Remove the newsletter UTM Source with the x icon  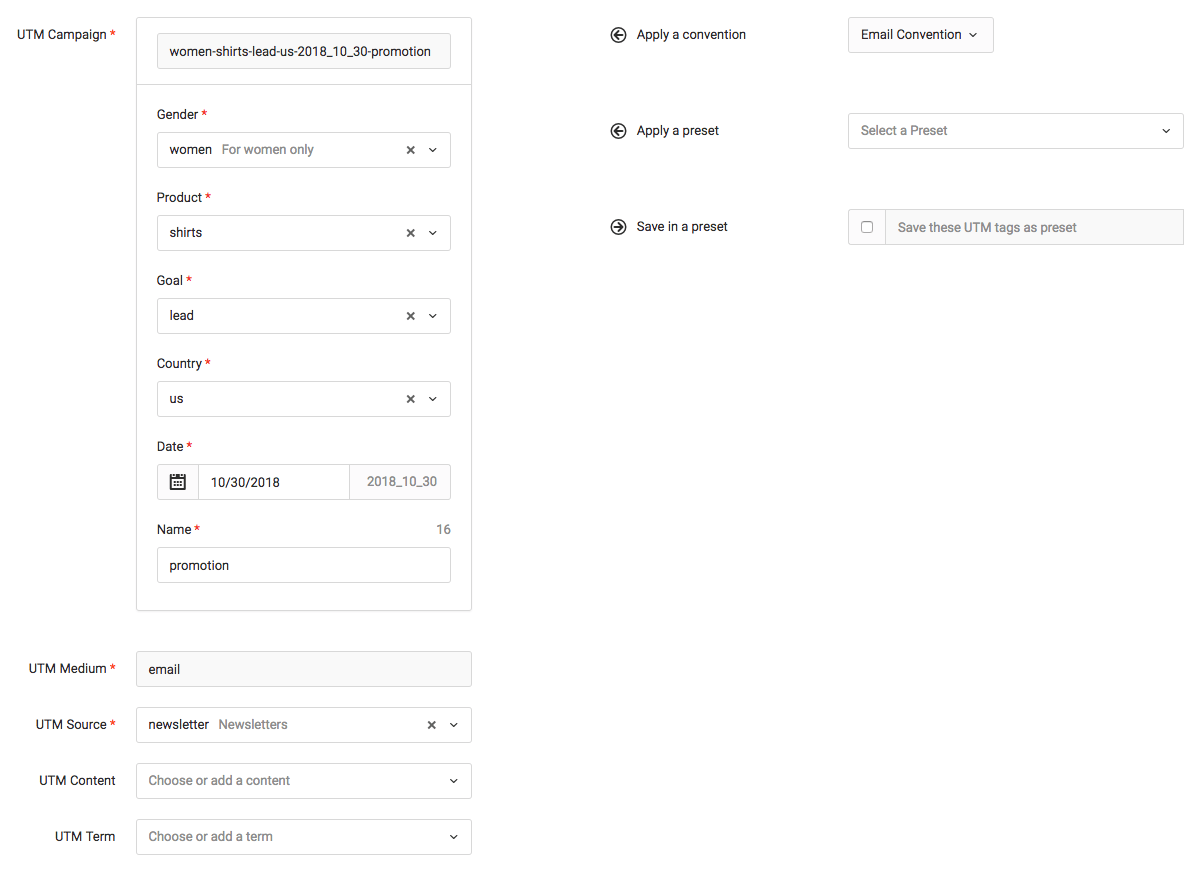click(x=431, y=724)
